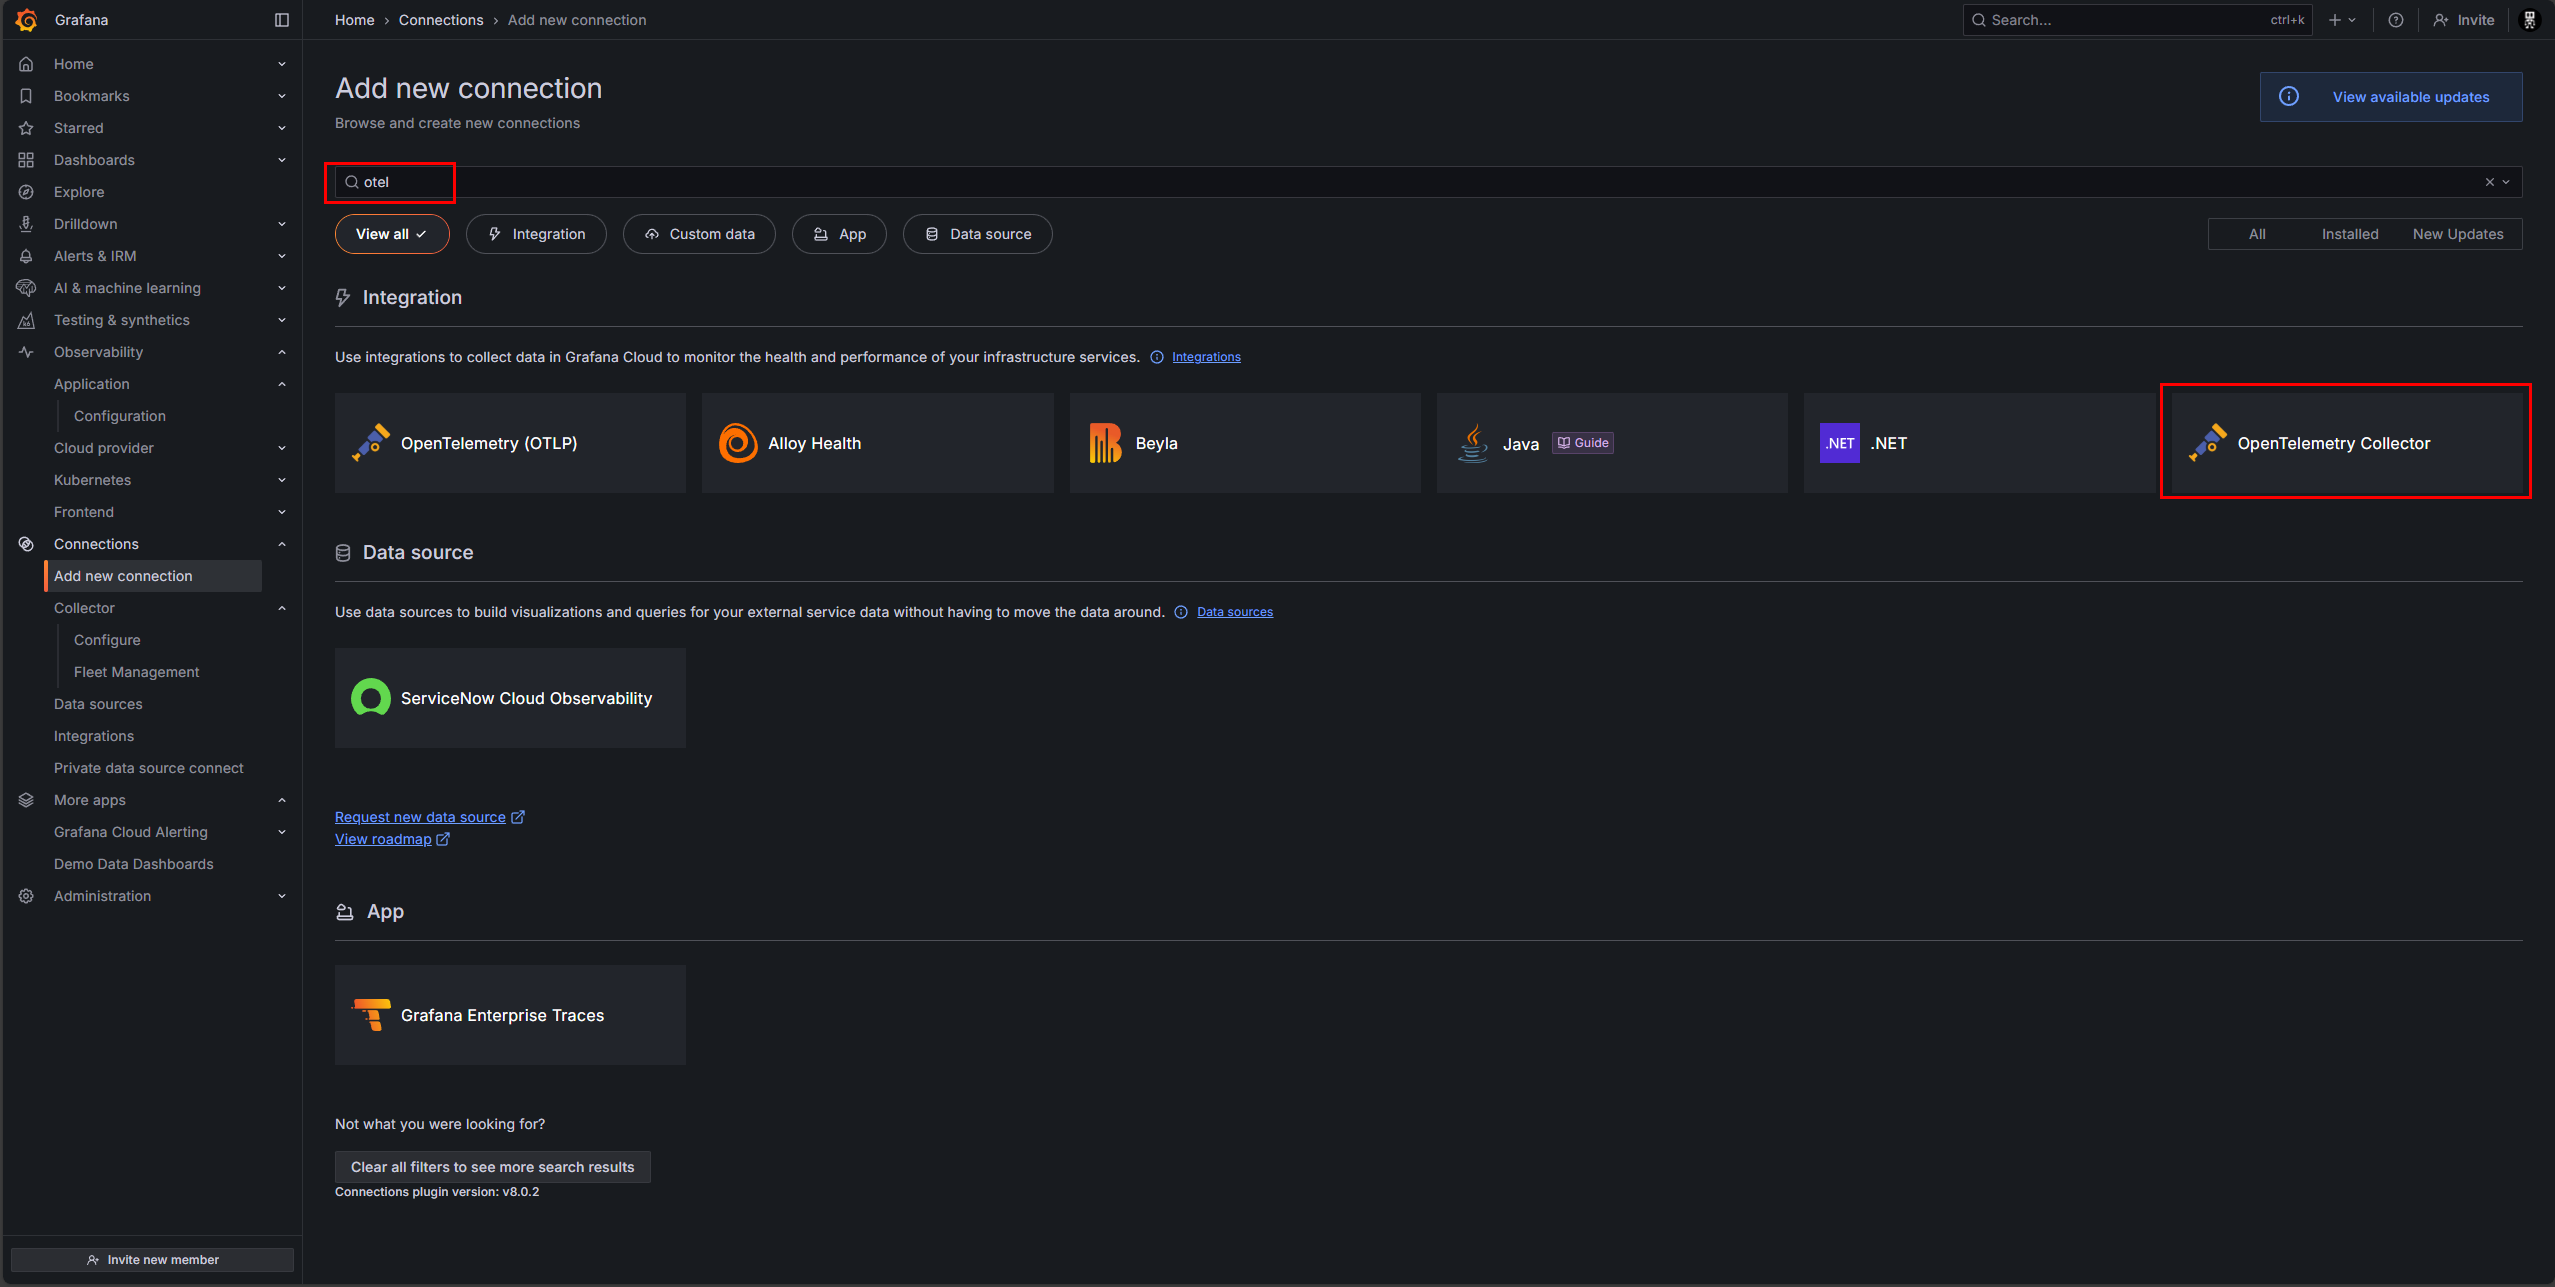Open Data sources in sidebar

click(x=98, y=704)
